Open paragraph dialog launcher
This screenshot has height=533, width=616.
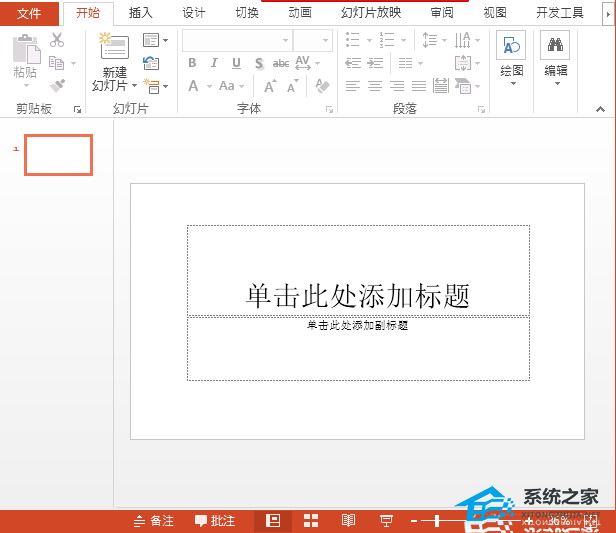(x=481, y=110)
